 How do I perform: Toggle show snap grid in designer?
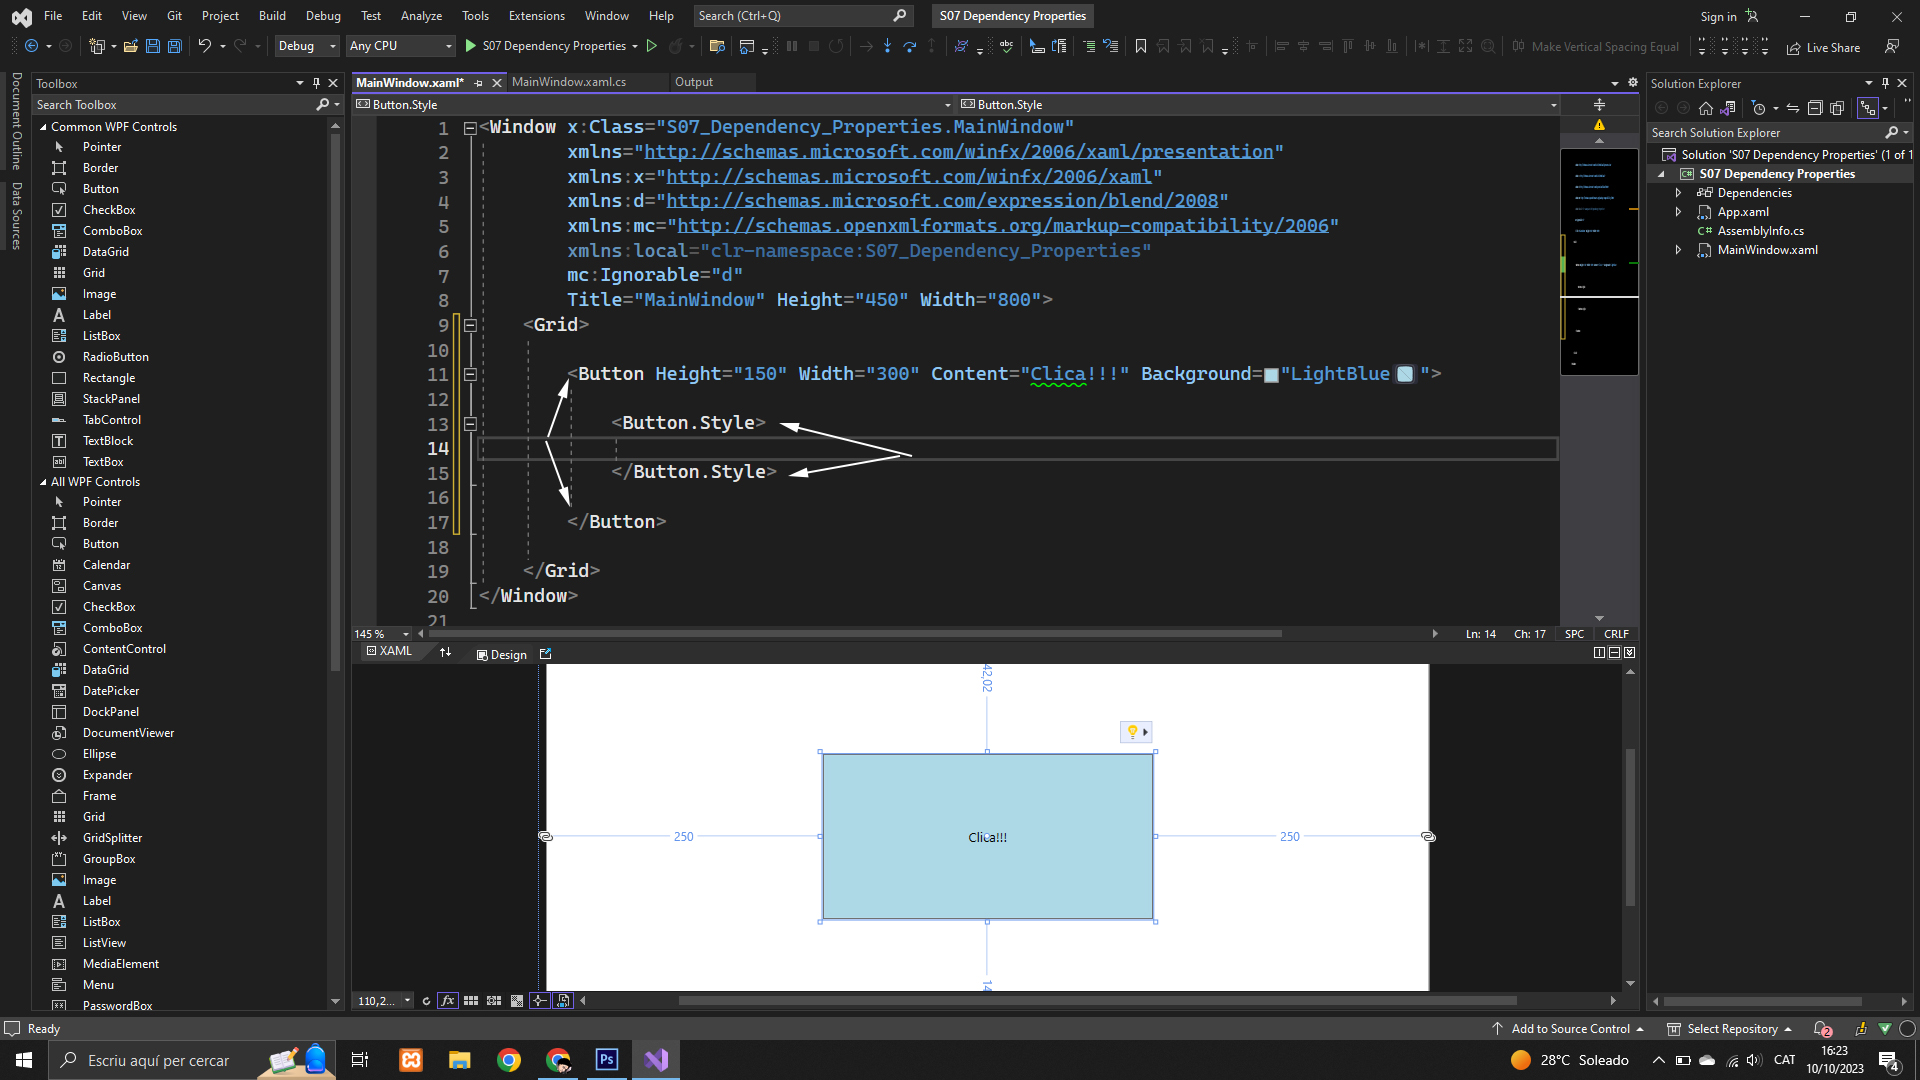coord(471,1001)
